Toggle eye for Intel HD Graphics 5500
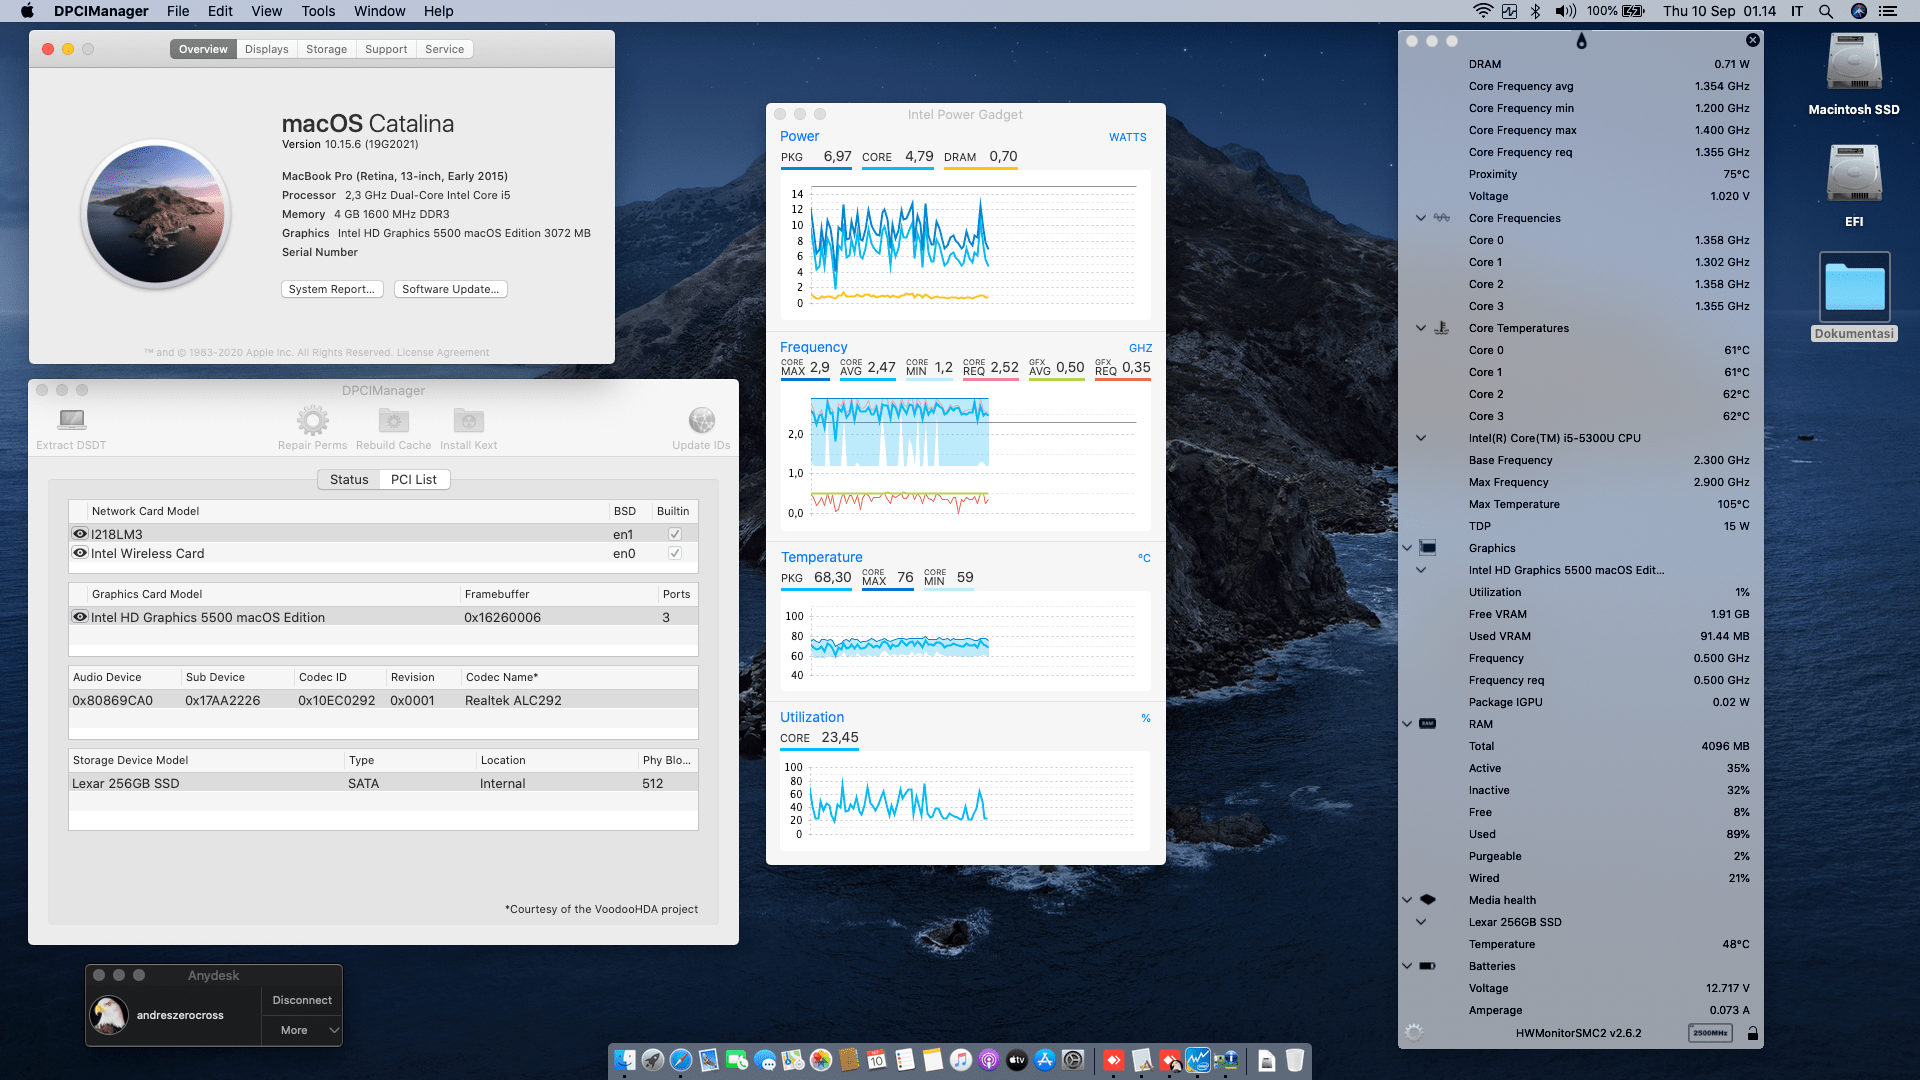Screen dimensions: 1920x1080 click(80, 617)
